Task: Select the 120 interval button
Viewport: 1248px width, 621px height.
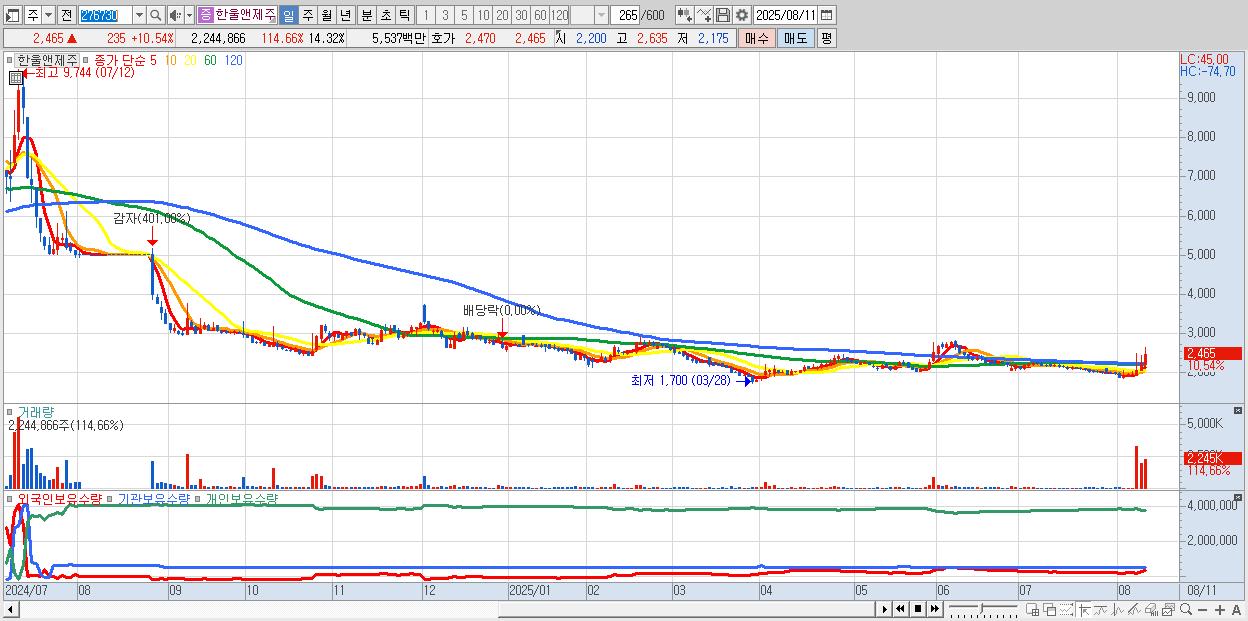Action: pyautogui.click(x=559, y=15)
